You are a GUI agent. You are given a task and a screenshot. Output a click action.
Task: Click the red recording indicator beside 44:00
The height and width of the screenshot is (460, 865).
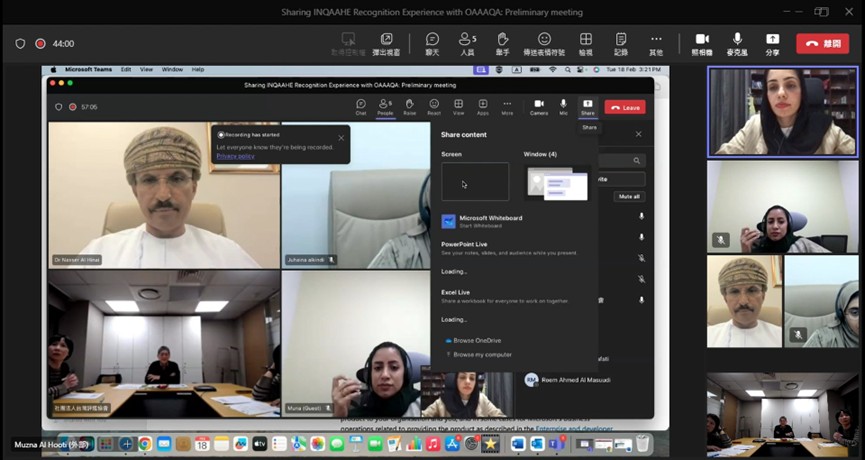click(x=40, y=44)
